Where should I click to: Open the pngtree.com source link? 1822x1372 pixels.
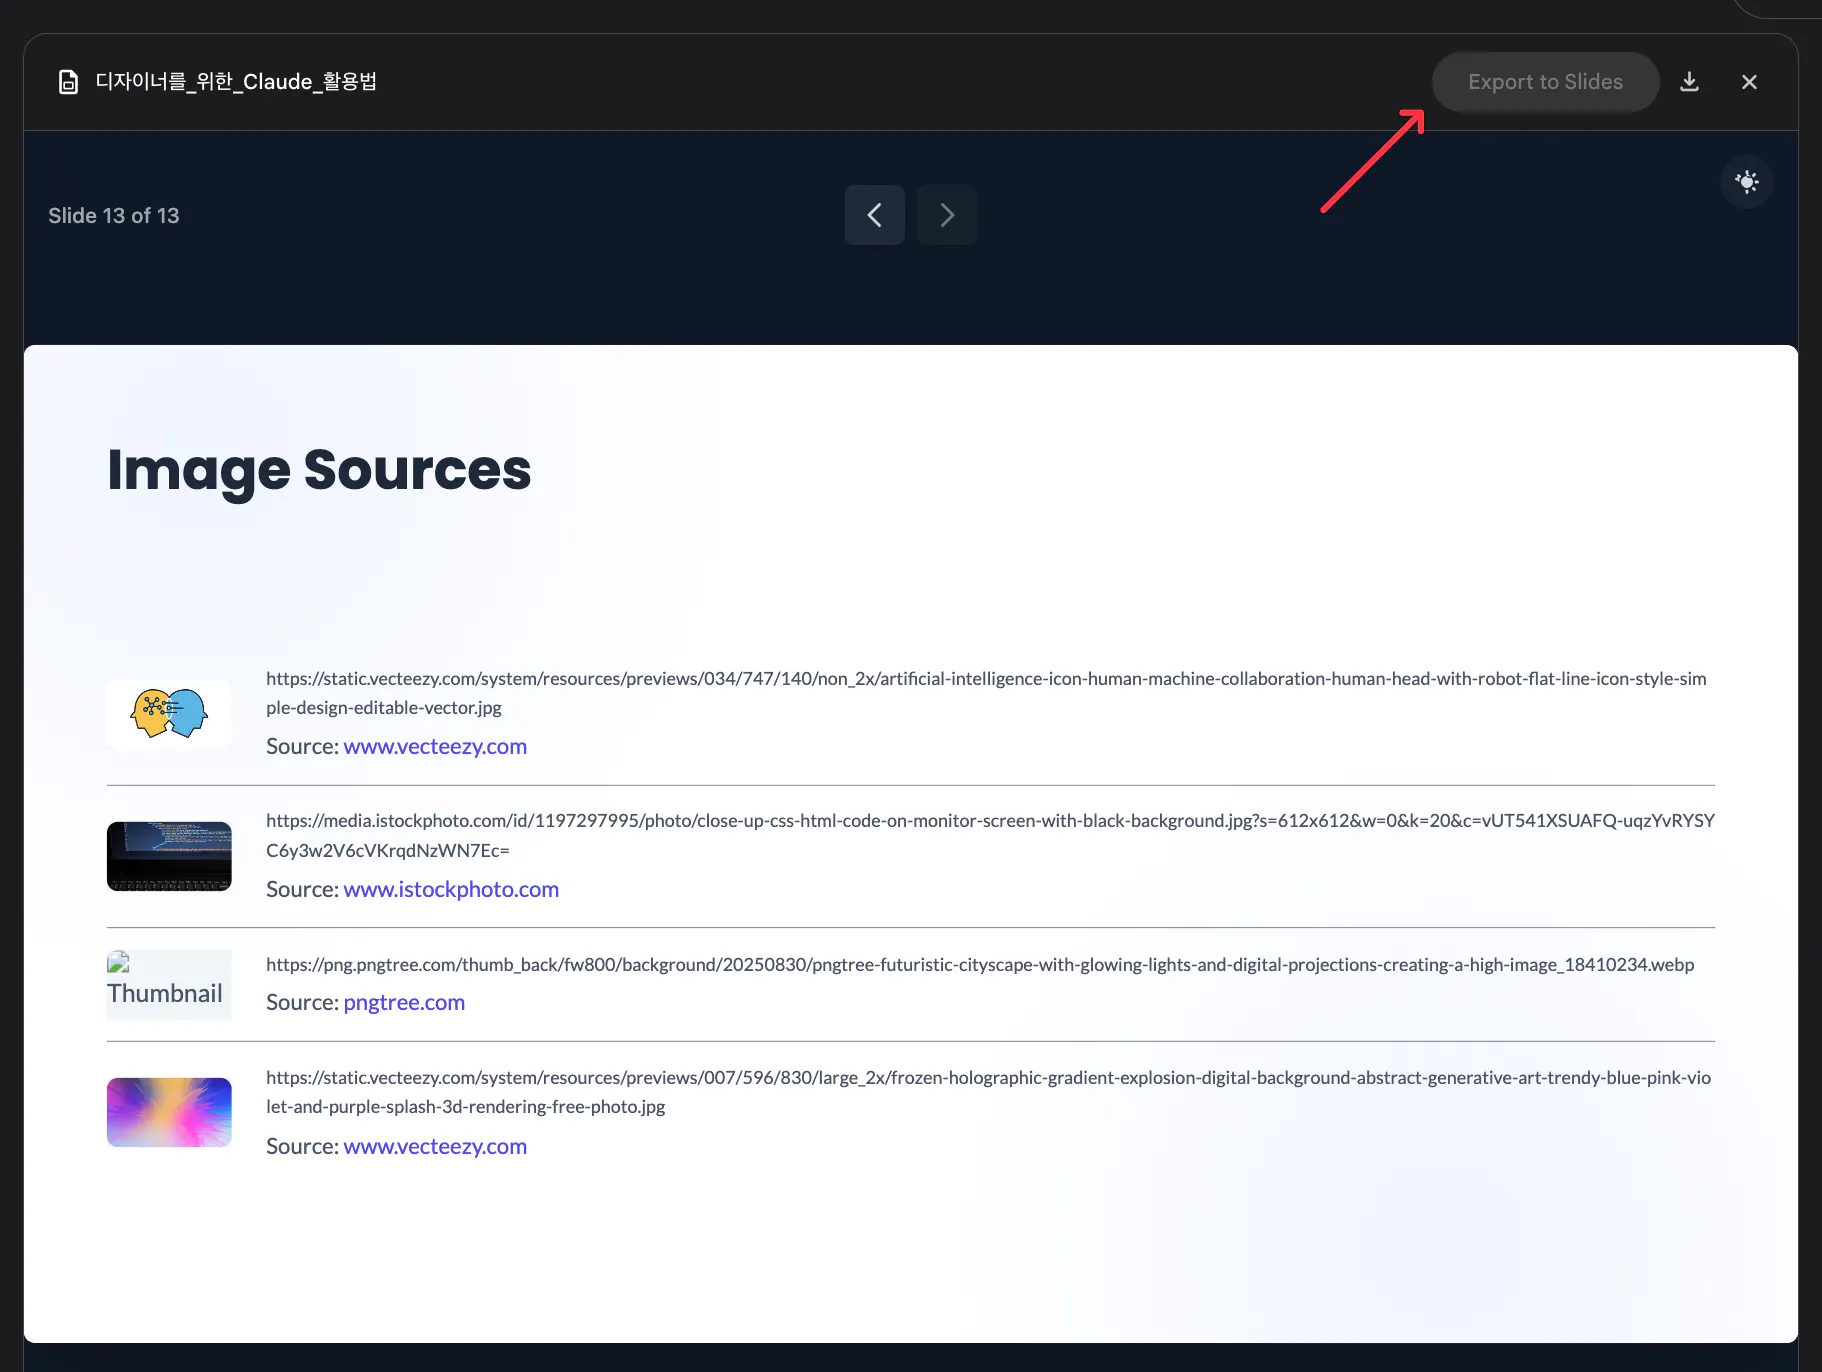(x=404, y=1002)
